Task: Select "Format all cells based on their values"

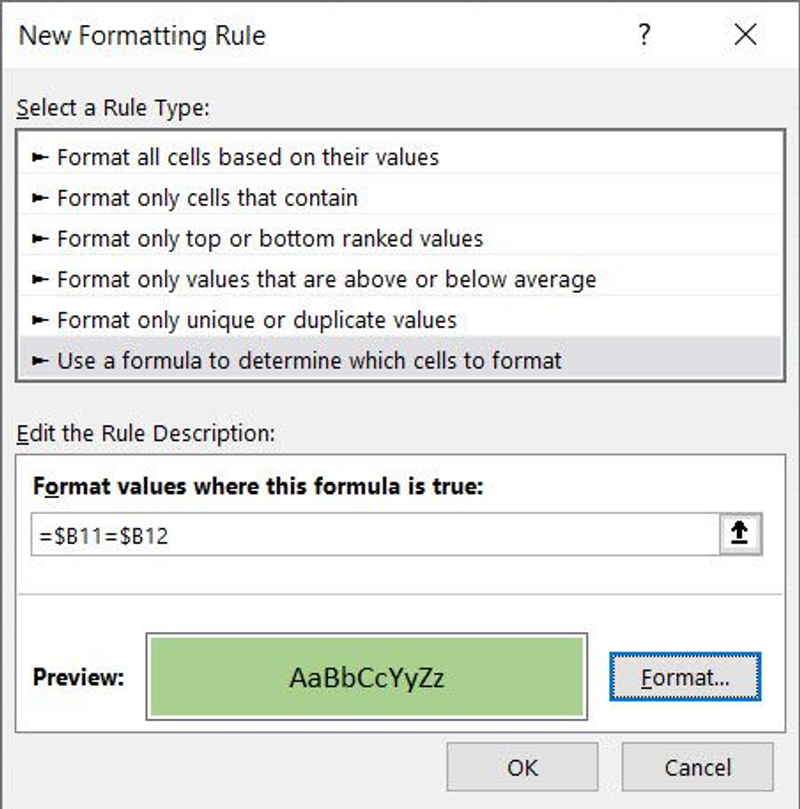Action: click(x=247, y=157)
